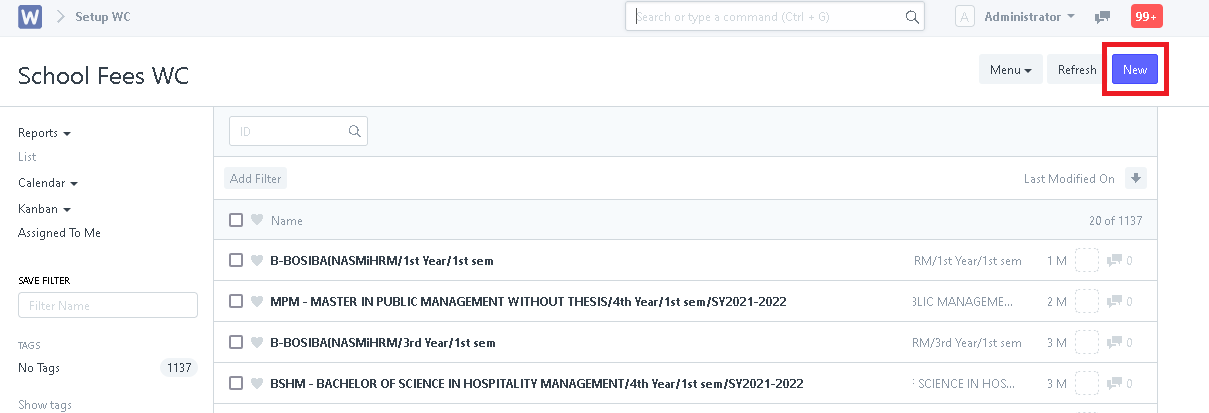Click the ID search input field

click(x=298, y=131)
